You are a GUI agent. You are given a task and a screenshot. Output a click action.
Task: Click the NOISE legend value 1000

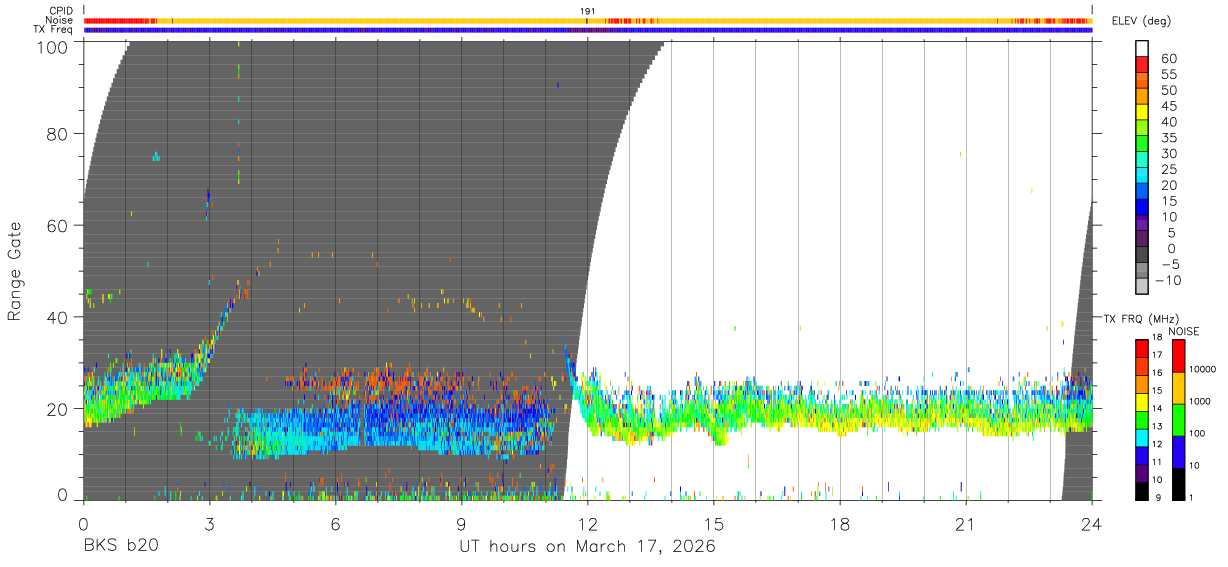pos(1199,402)
